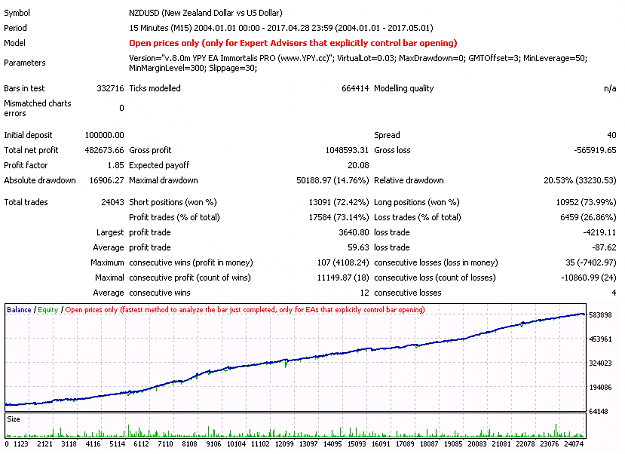
Task: Click the Absolute drawdown value 16906.27
Action: coord(107,180)
